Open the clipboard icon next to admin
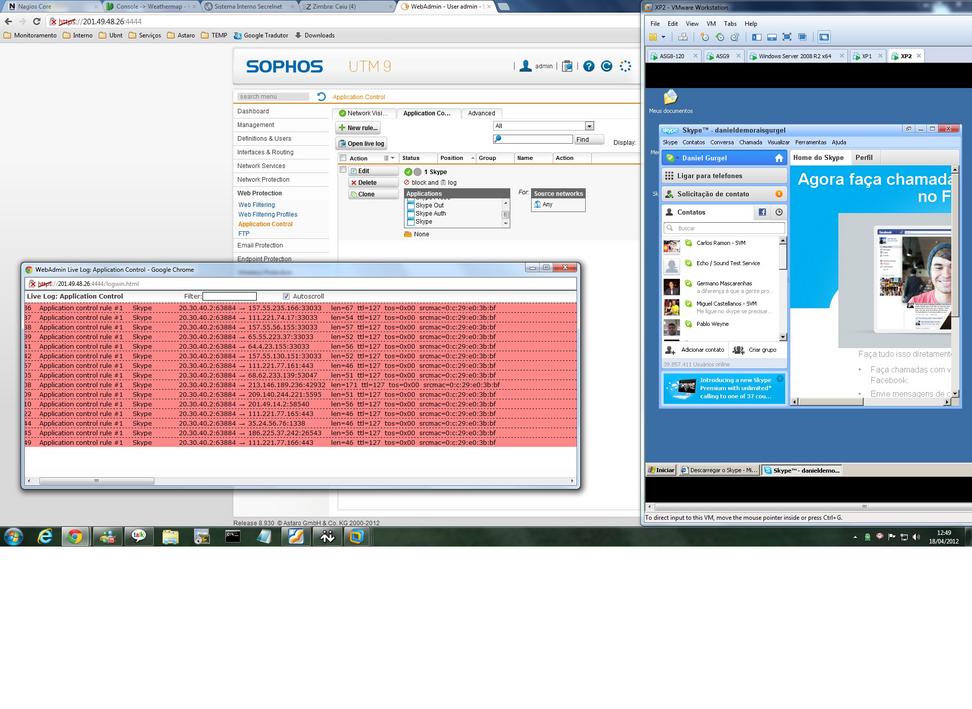 tap(568, 66)
